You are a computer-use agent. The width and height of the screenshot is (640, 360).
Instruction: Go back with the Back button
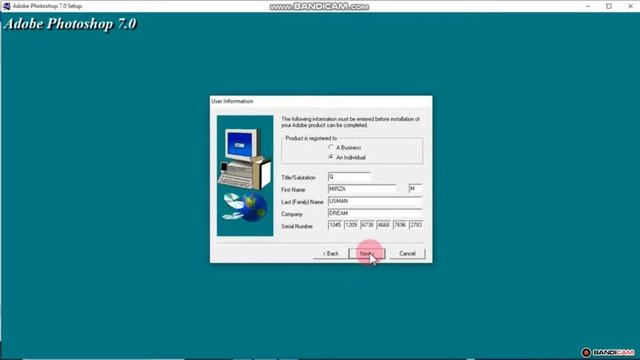click(x=331, y=253)
